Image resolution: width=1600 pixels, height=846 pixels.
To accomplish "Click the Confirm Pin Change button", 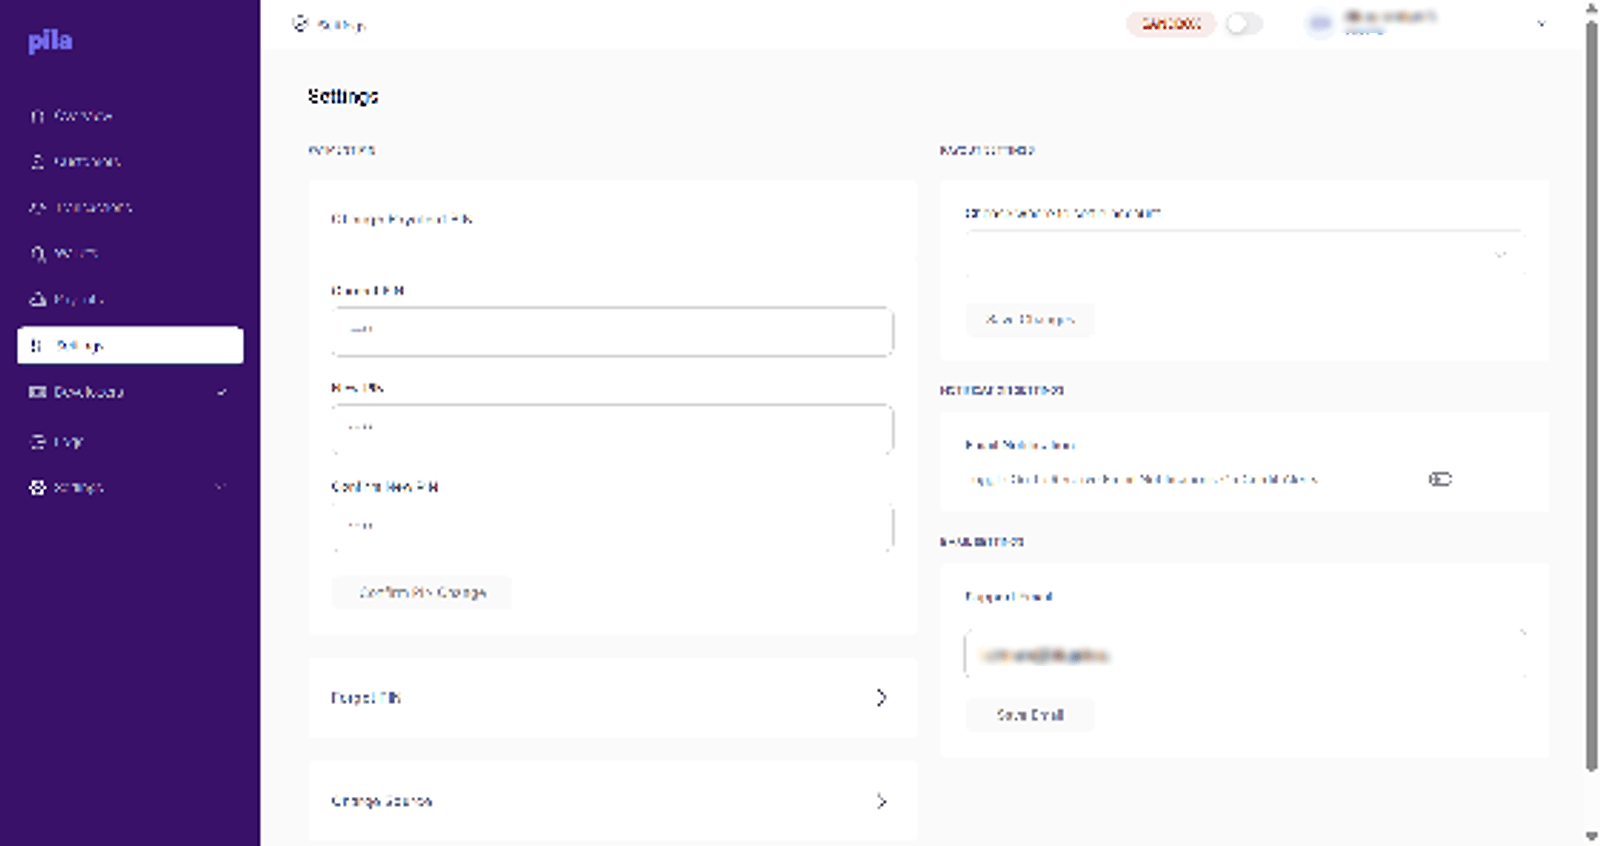I will tap(421, 592).
